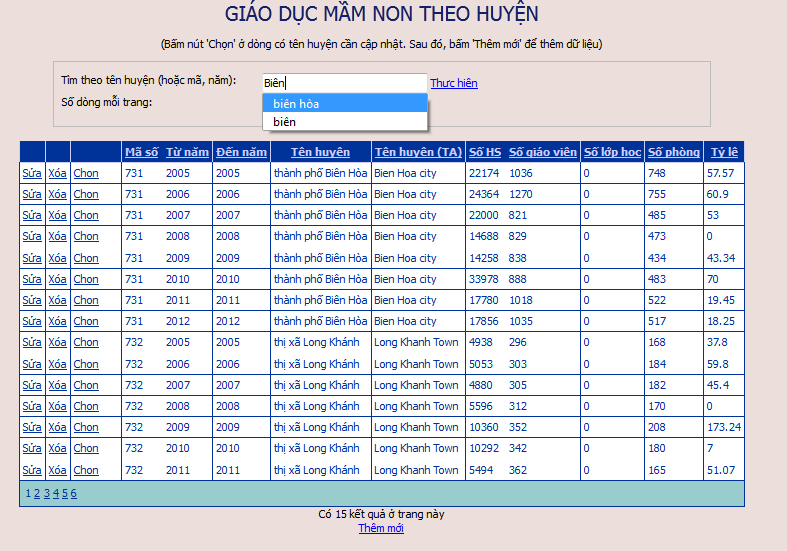The width and height of the screenshot is (787, 551).
Task: Click 'Xóa' in Long Khánh 2009 row
Action: tap(57, 428)
